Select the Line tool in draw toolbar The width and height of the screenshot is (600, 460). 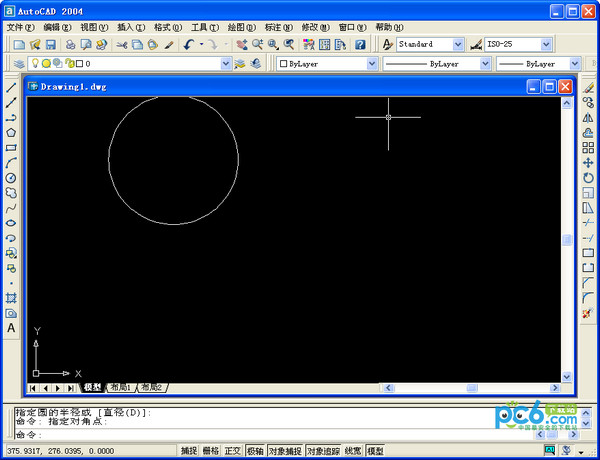point(11,87)
